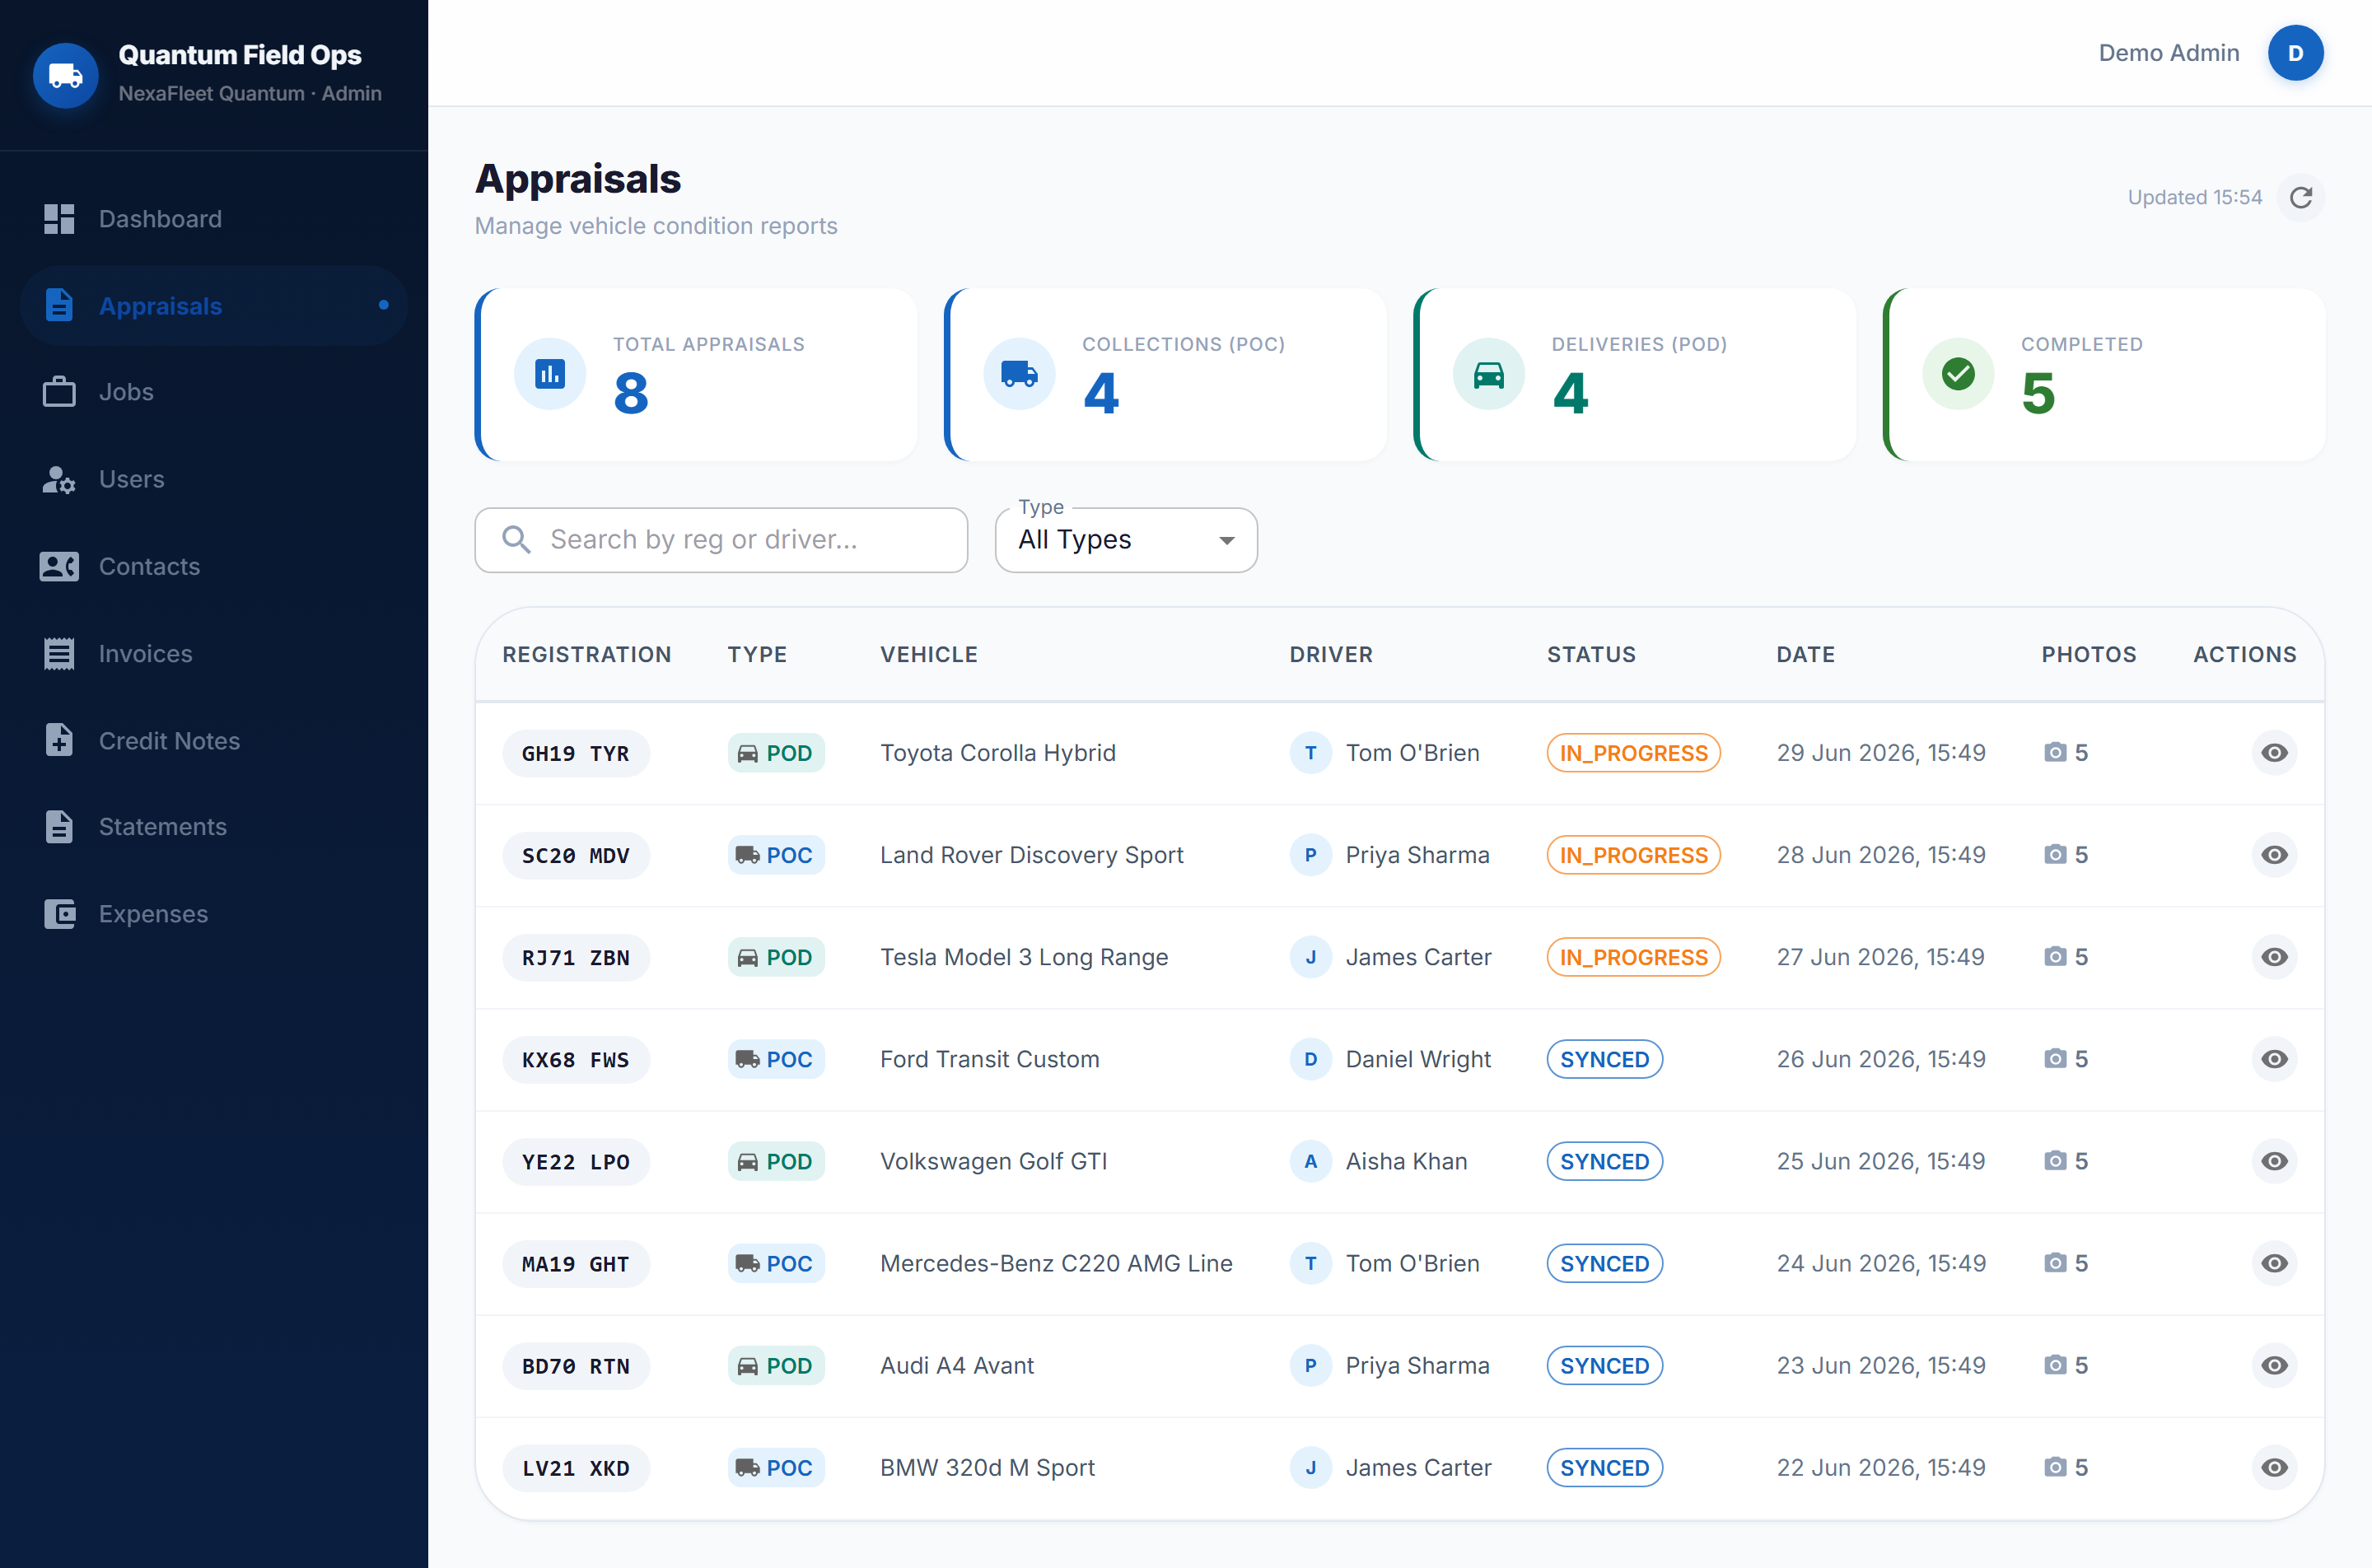The height and width of the screenshot is (1568, 2372).
Task: Click the vehicle name Mercedes-Benz C220 AMG Line
Action: point(1056,1263)
